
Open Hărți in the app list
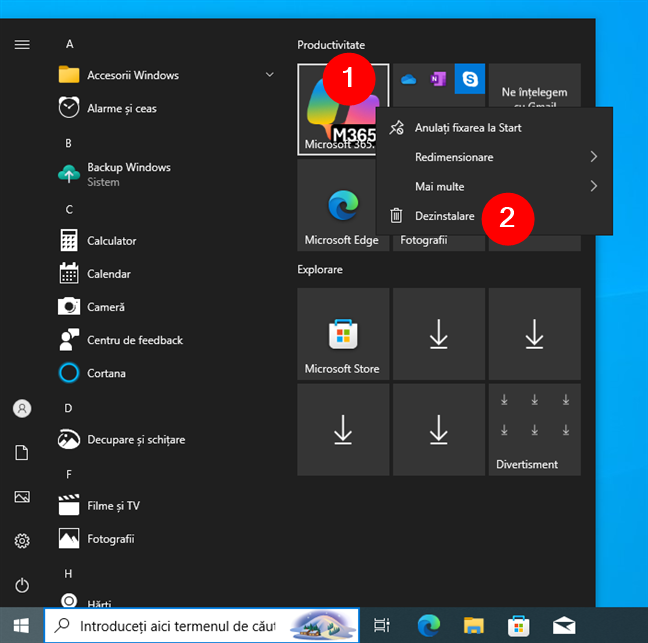click(x=165, y=601)
